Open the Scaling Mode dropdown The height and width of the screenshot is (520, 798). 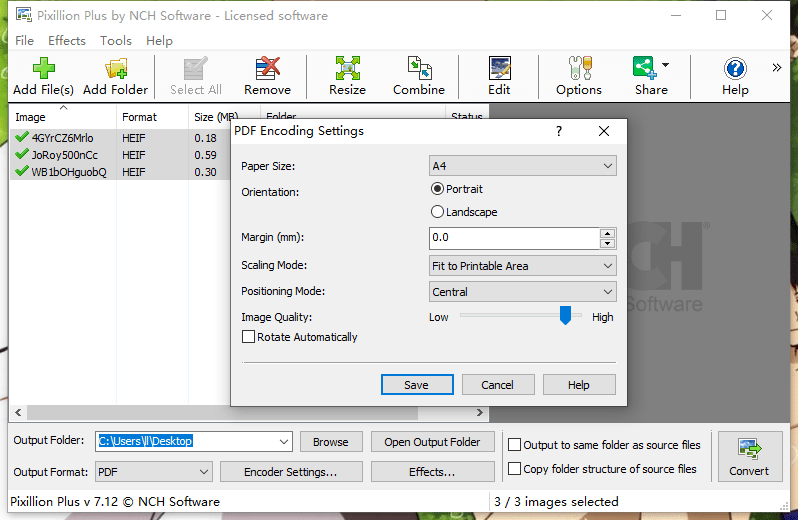(x=523, y=266)
